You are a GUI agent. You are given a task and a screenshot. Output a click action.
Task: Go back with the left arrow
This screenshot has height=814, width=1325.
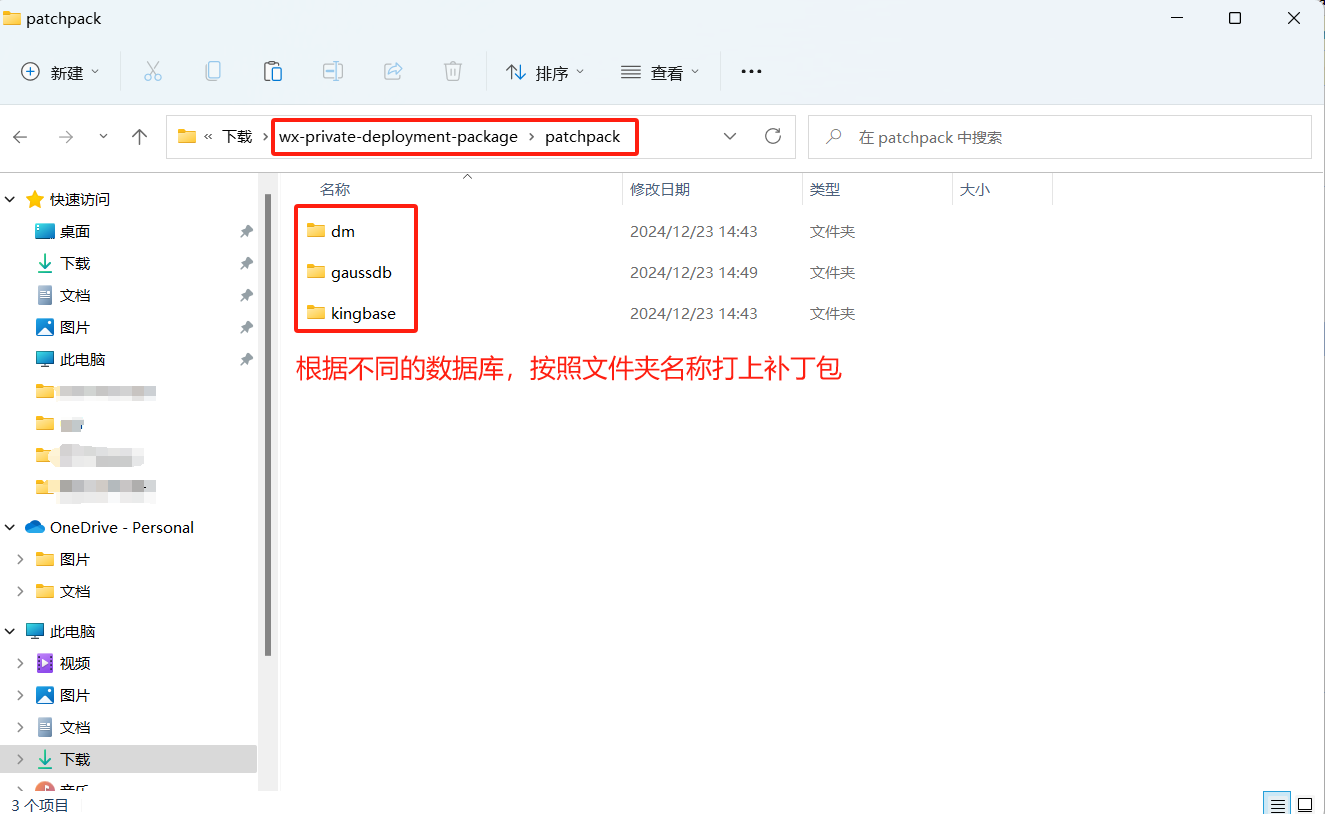20,137
